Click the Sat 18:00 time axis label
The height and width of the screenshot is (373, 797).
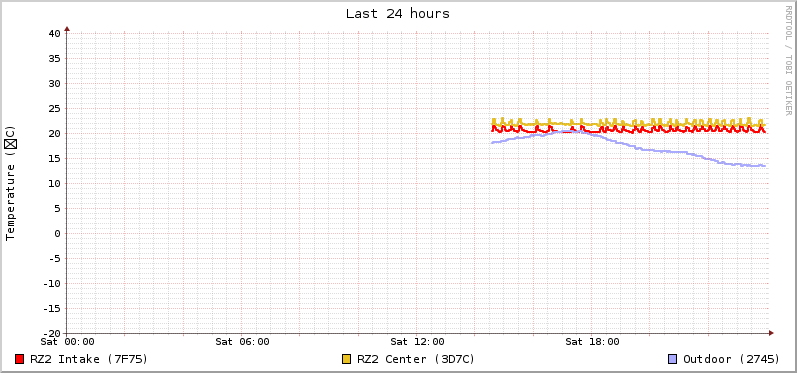(x=592, y=342)
